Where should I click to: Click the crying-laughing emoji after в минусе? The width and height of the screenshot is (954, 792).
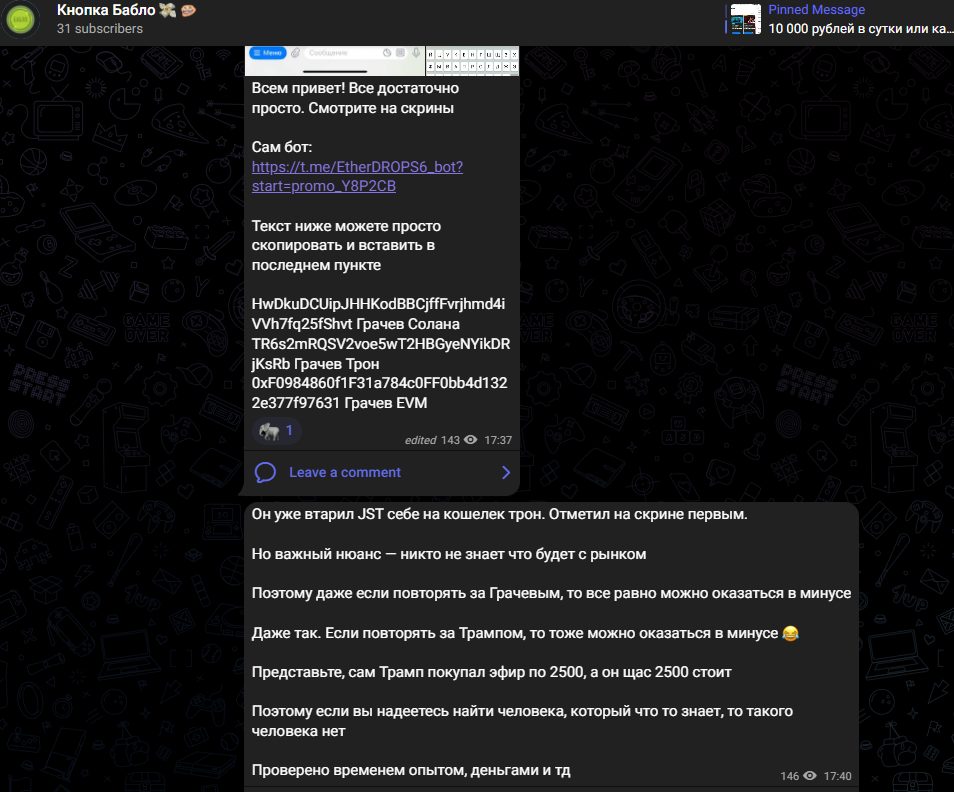pyautogui.click(x=790, y=633)
